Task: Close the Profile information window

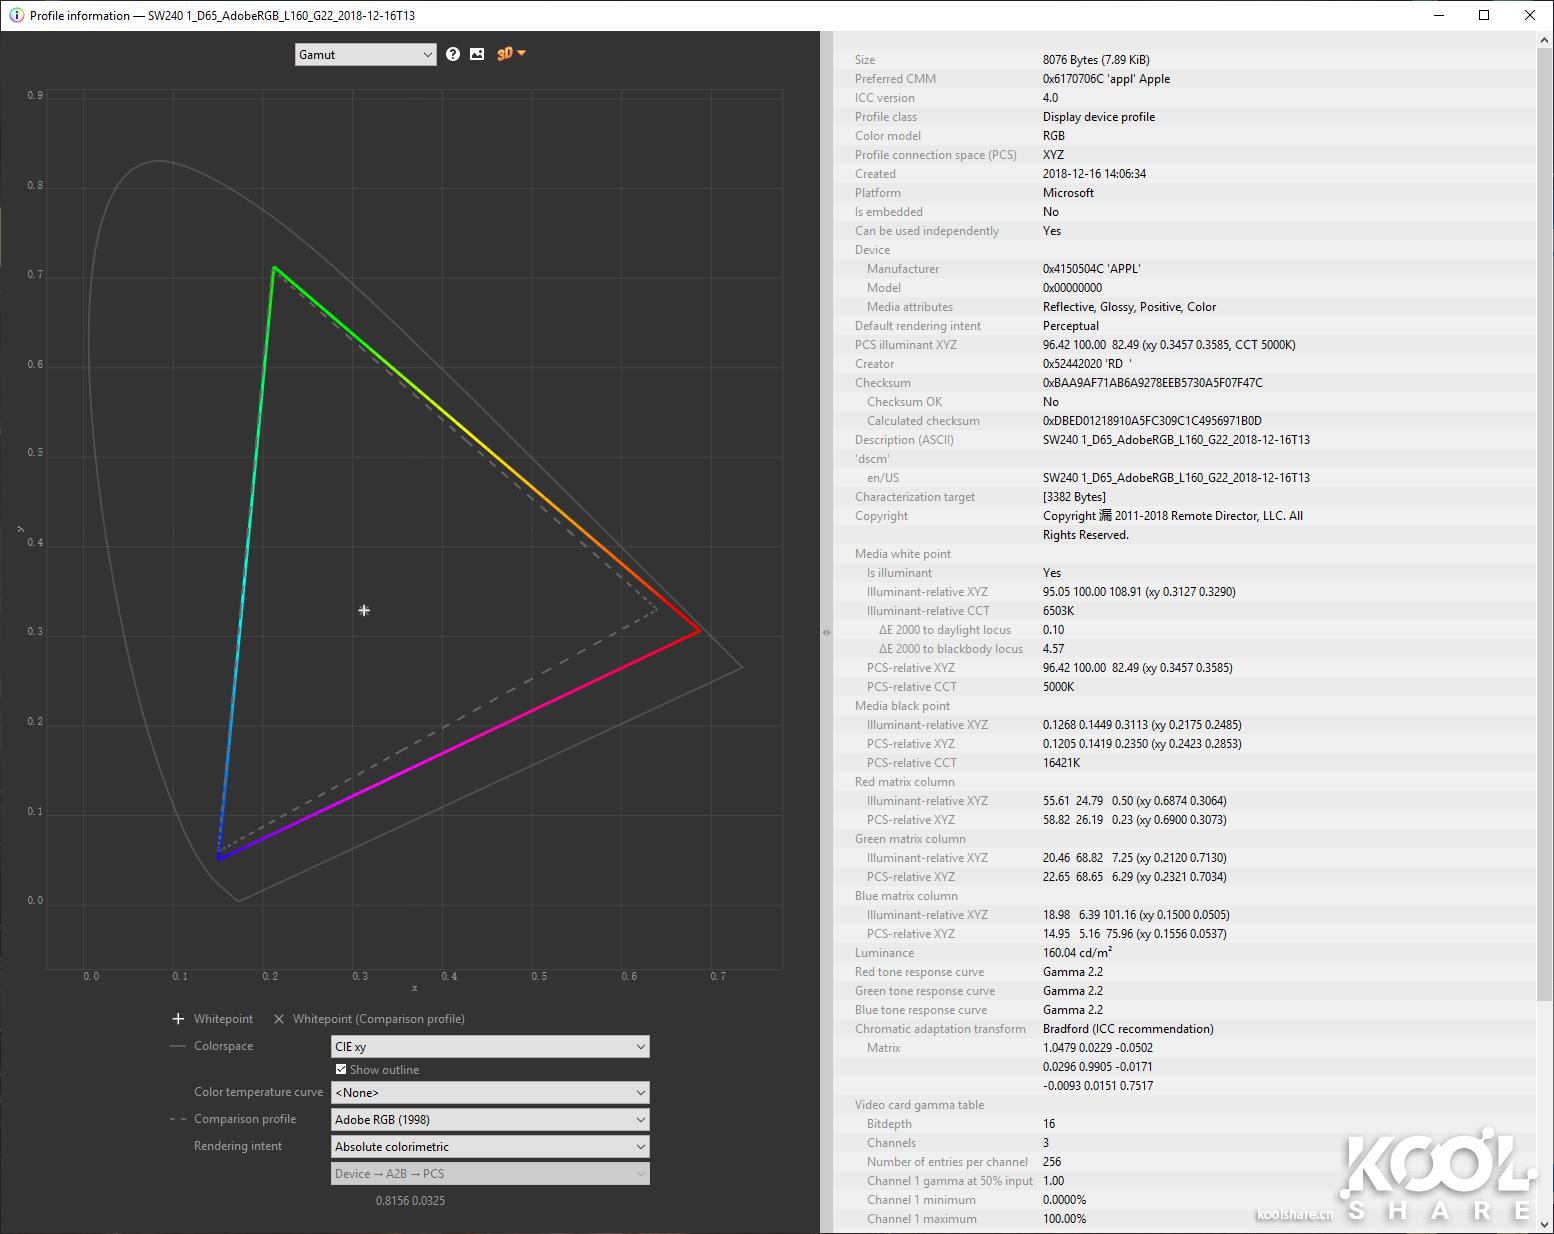Action: [x=1530, y=15]
